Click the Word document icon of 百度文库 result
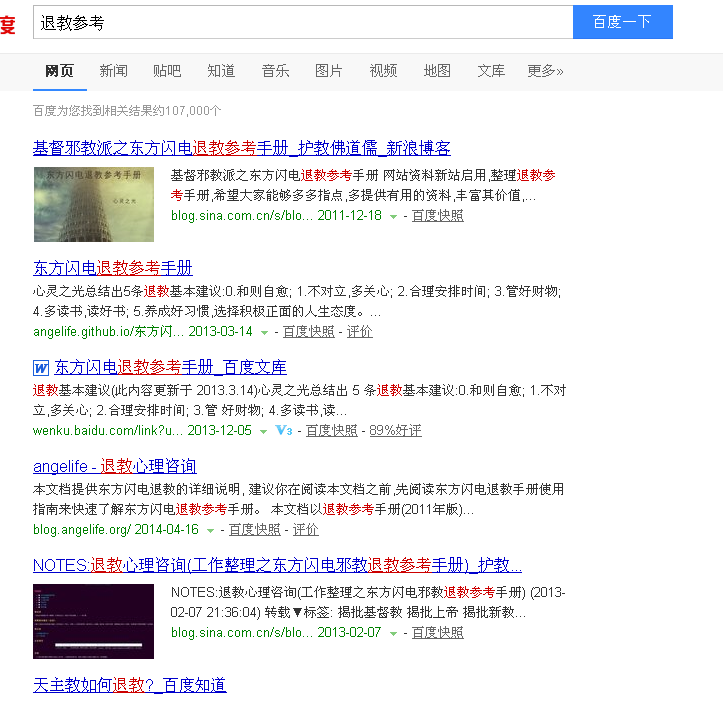723x701 pixels. [41, 368]
